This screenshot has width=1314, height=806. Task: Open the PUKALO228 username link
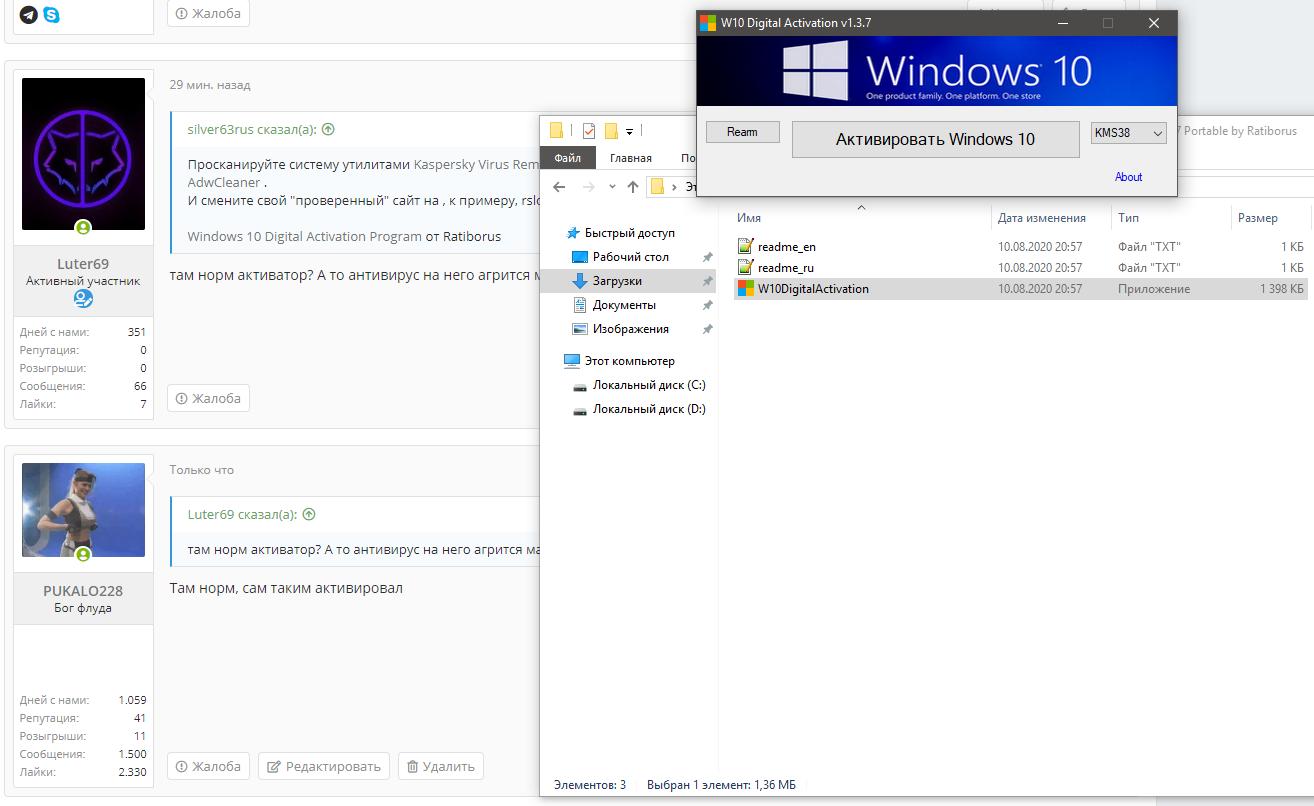83,591
